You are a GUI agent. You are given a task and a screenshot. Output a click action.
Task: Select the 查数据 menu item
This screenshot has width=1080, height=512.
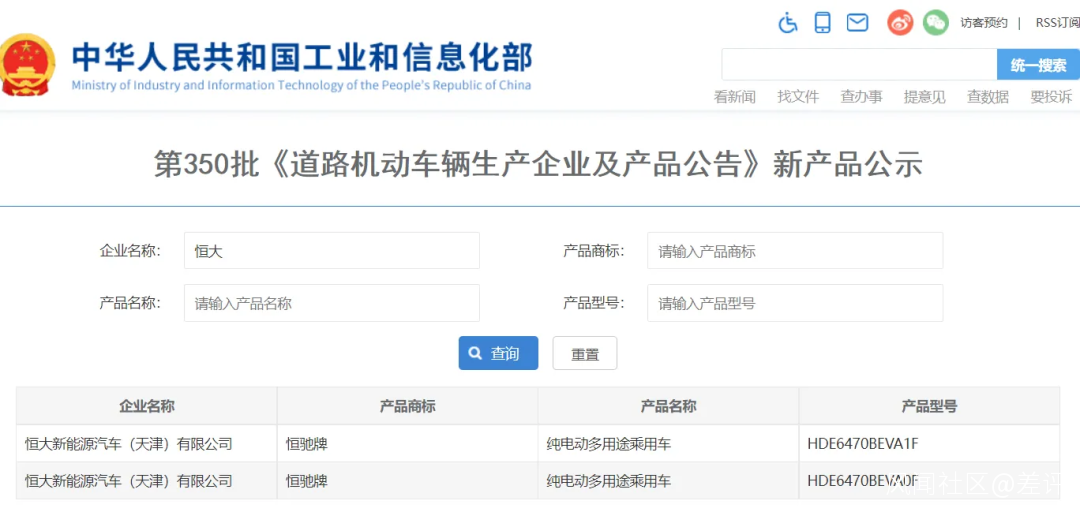pyautogui.click(x=988, y=97)
